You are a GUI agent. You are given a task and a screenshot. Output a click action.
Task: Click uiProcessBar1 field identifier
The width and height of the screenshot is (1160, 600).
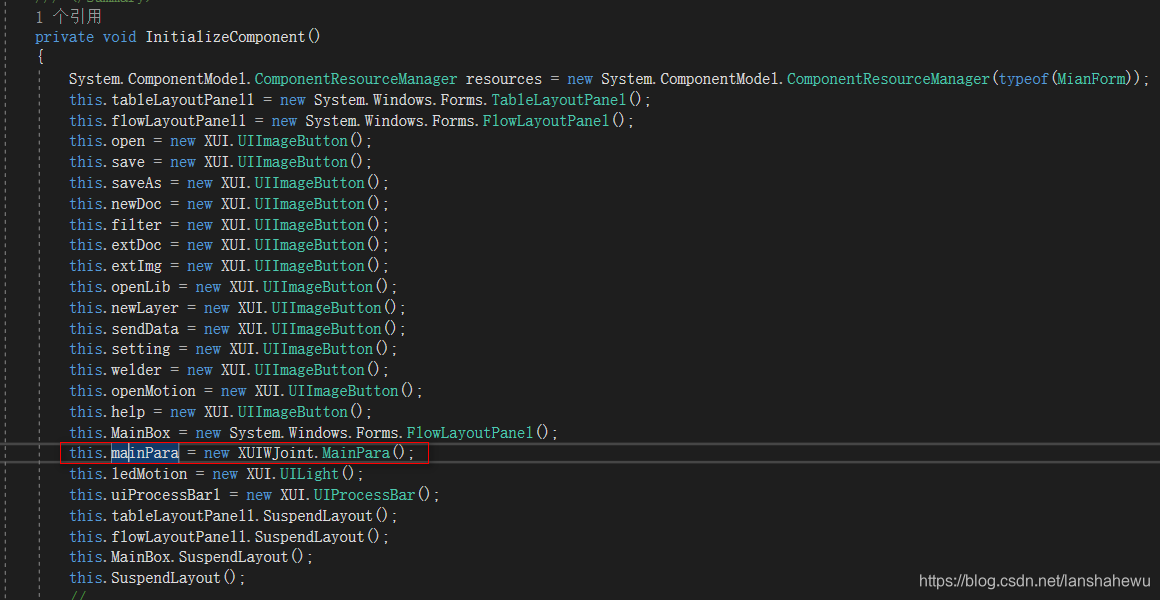click(166, 494)
